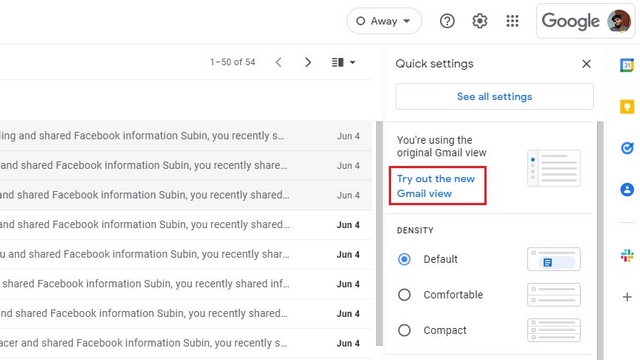Click the email list scrollbar
This screenshot has width=640, height=360.
(379, 233)
